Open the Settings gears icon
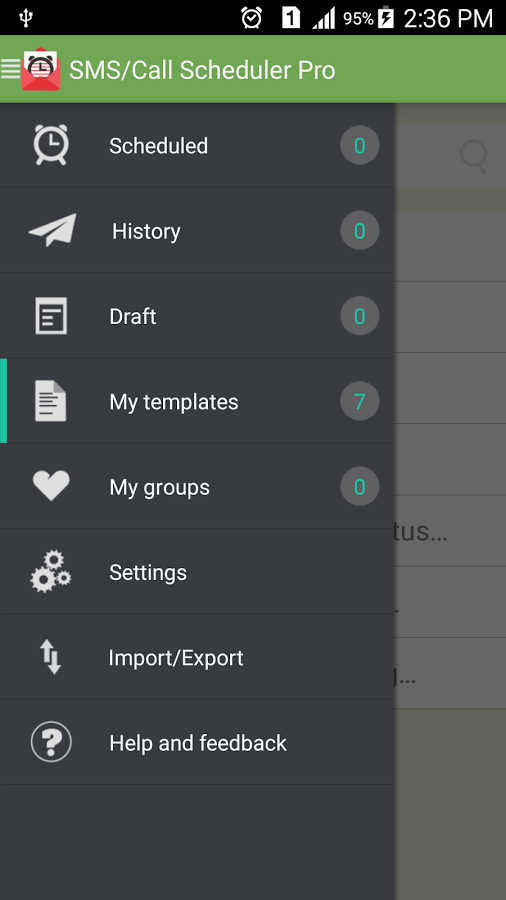Viewport: 506px width, 900px height. [50, 572]
